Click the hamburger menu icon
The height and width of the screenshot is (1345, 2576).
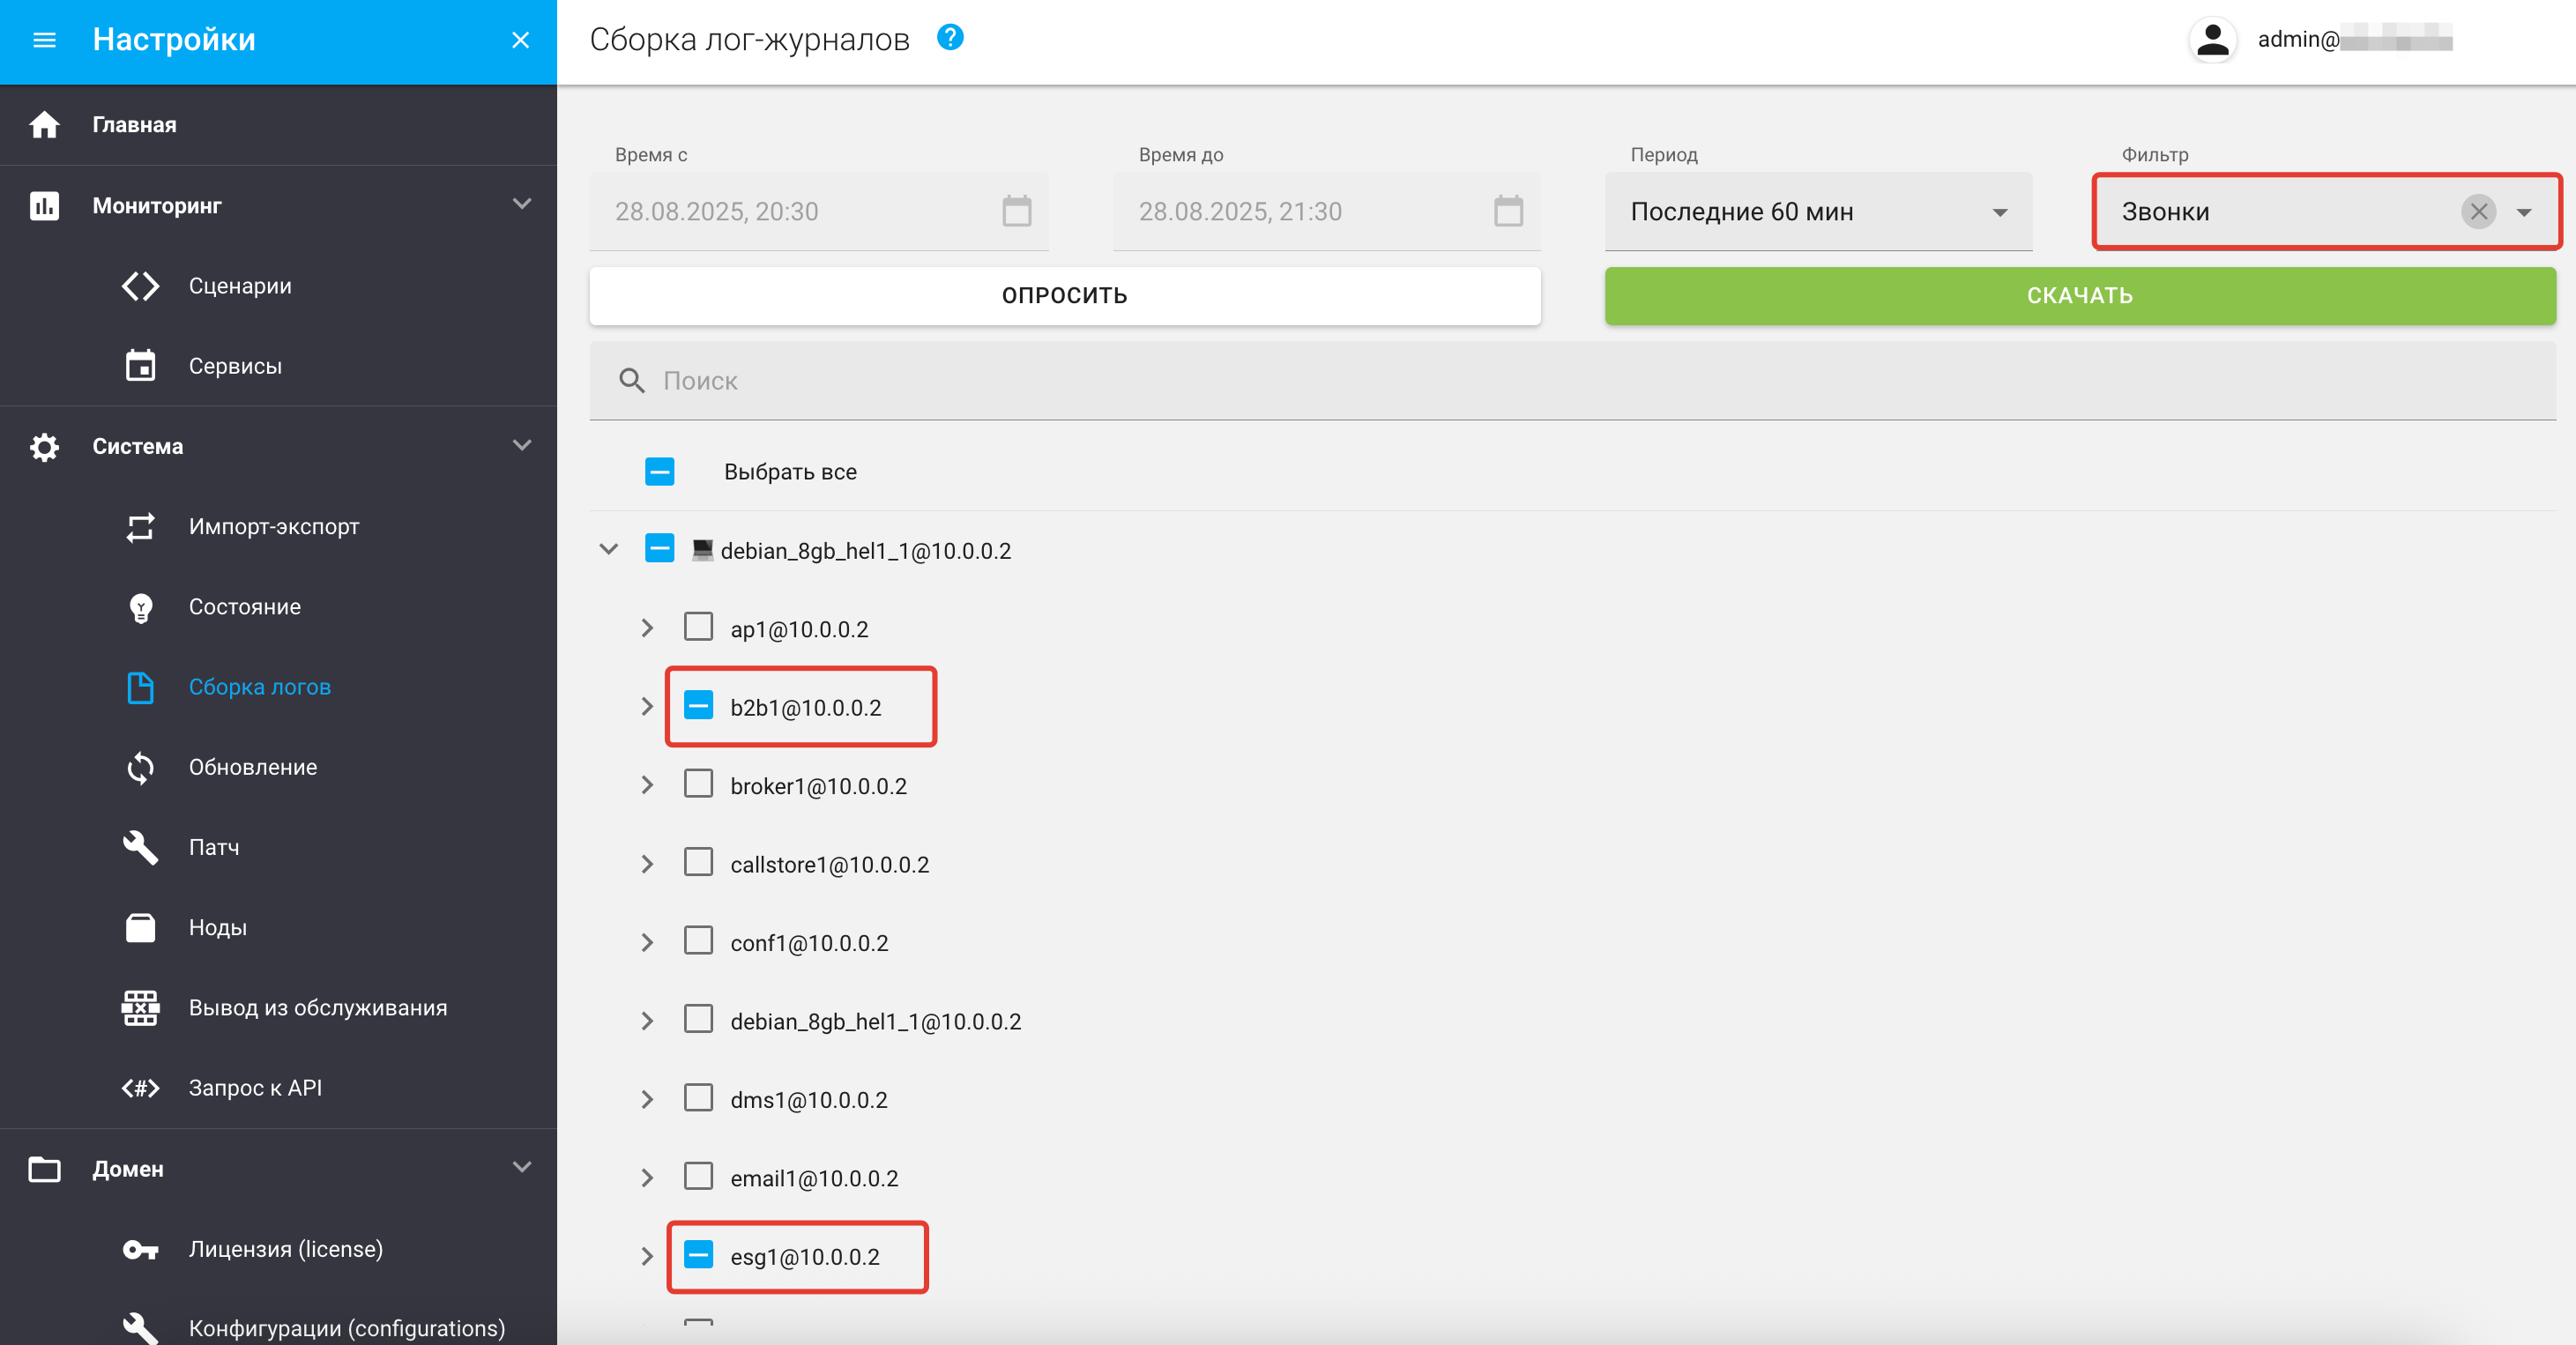(44, 40)
